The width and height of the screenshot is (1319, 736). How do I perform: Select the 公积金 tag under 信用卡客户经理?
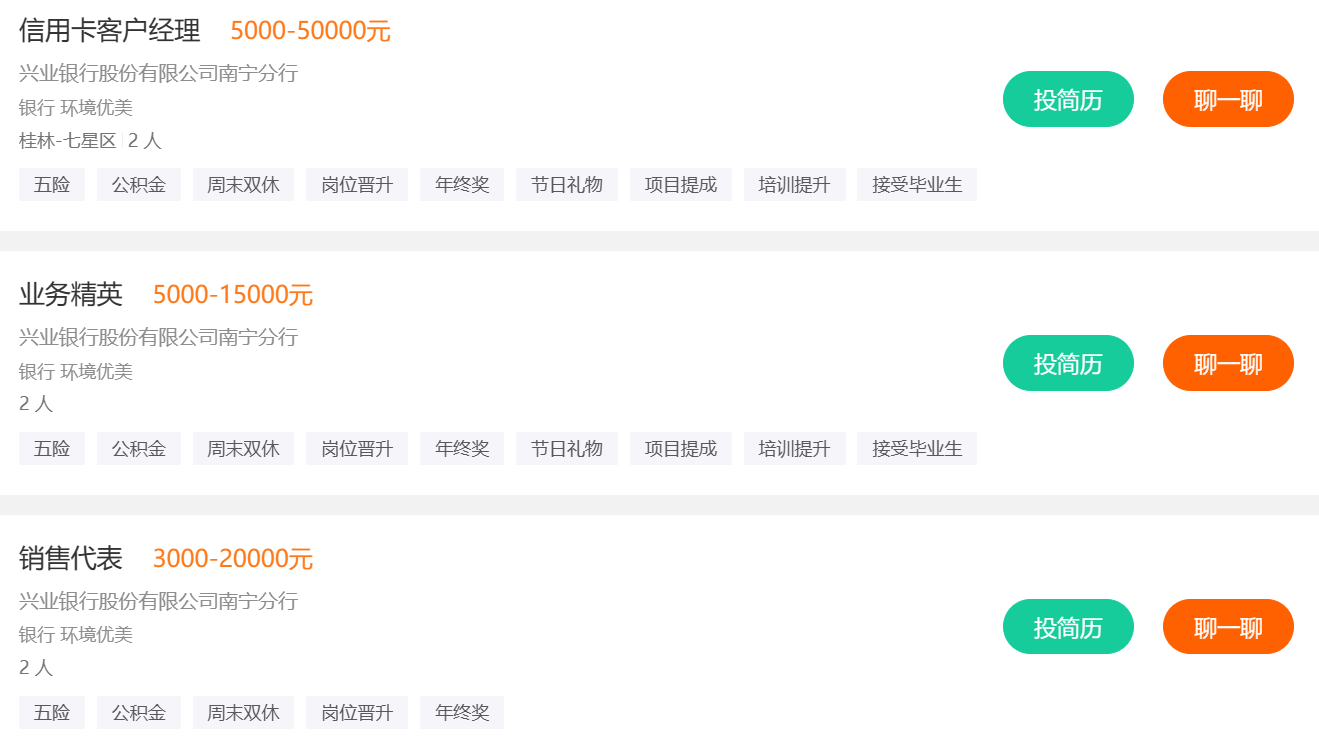coord(138,184)
